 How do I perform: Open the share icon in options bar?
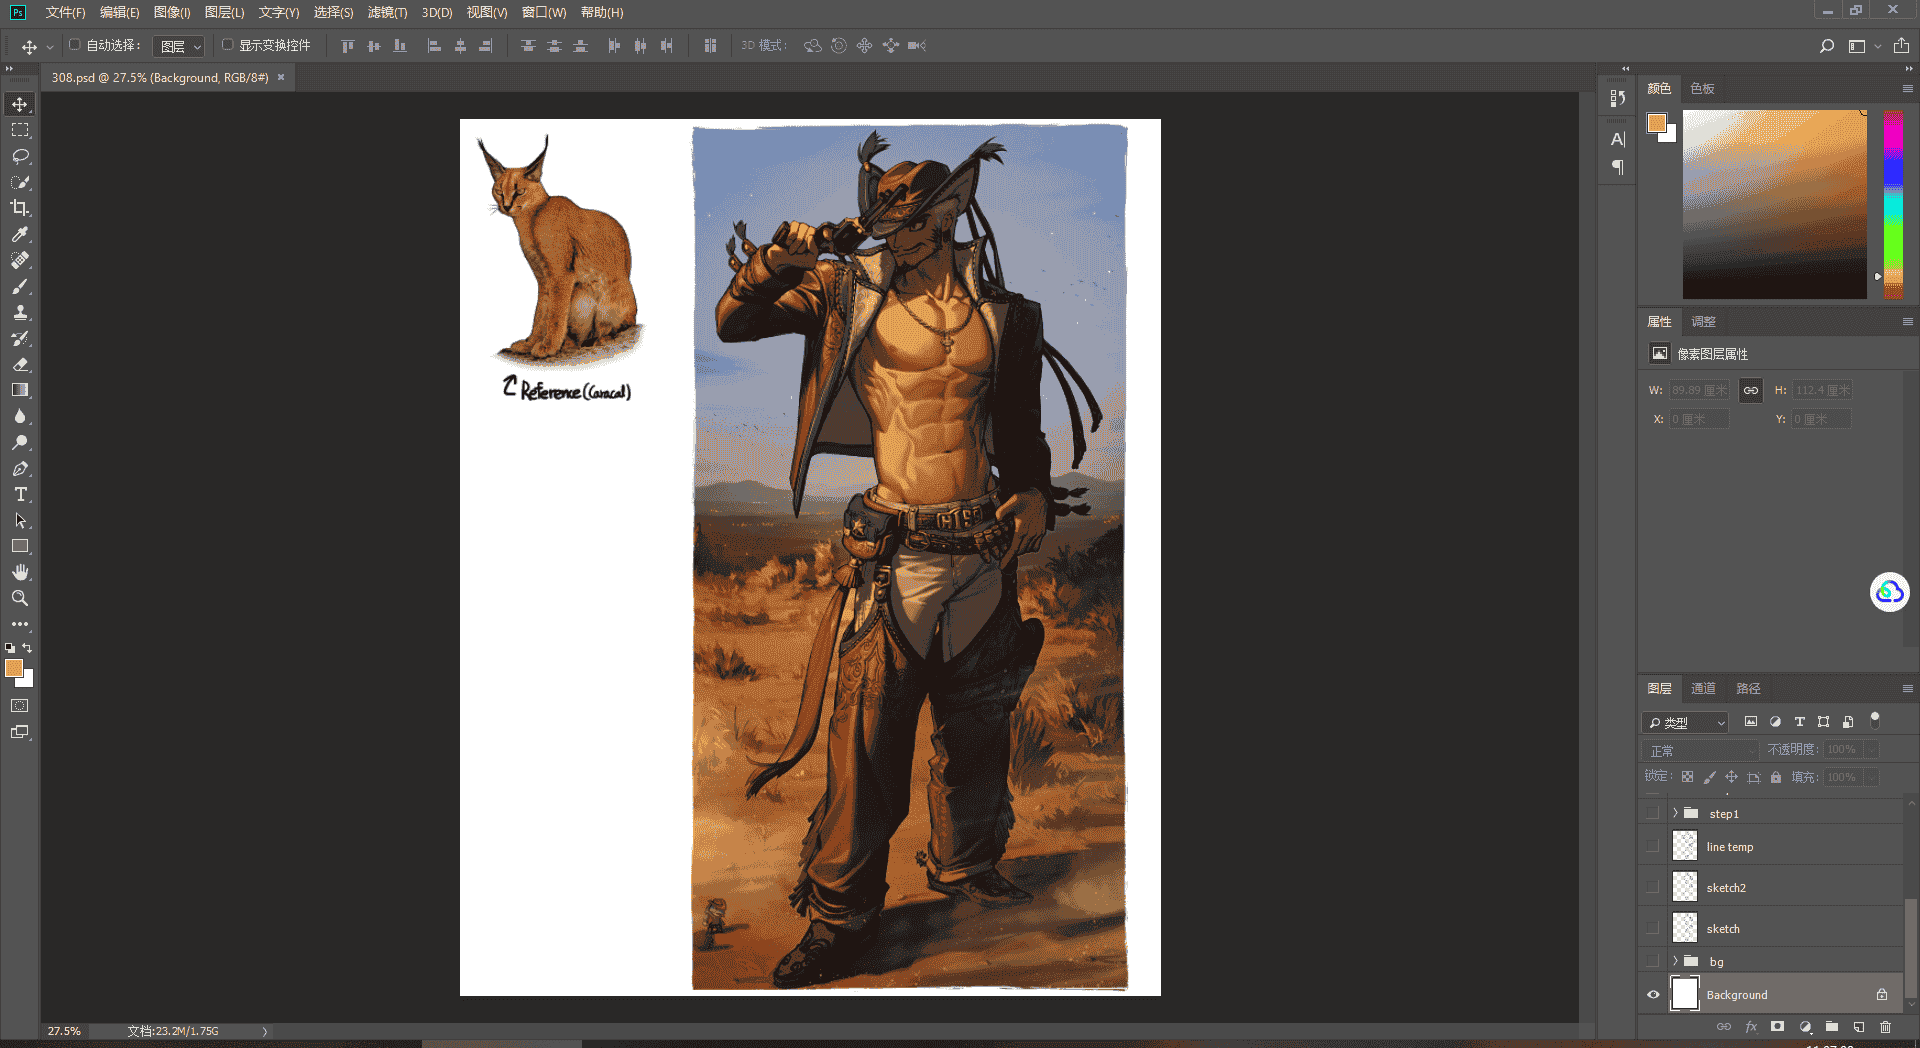[1901, 46]
